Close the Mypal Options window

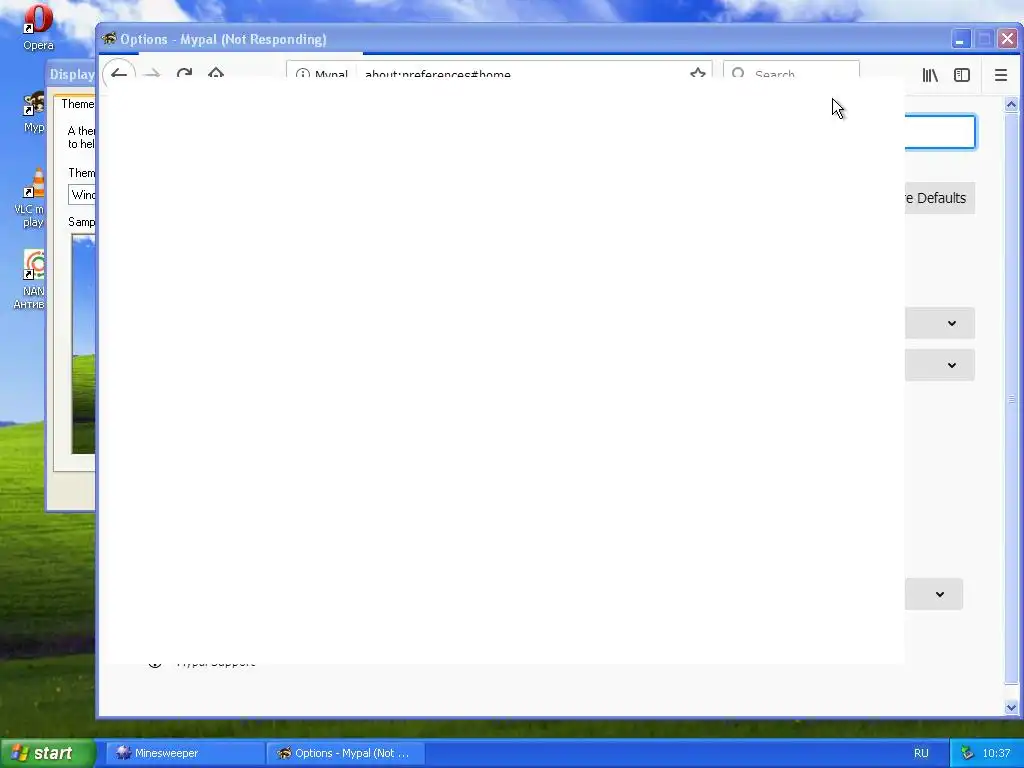coord(1007,39)
